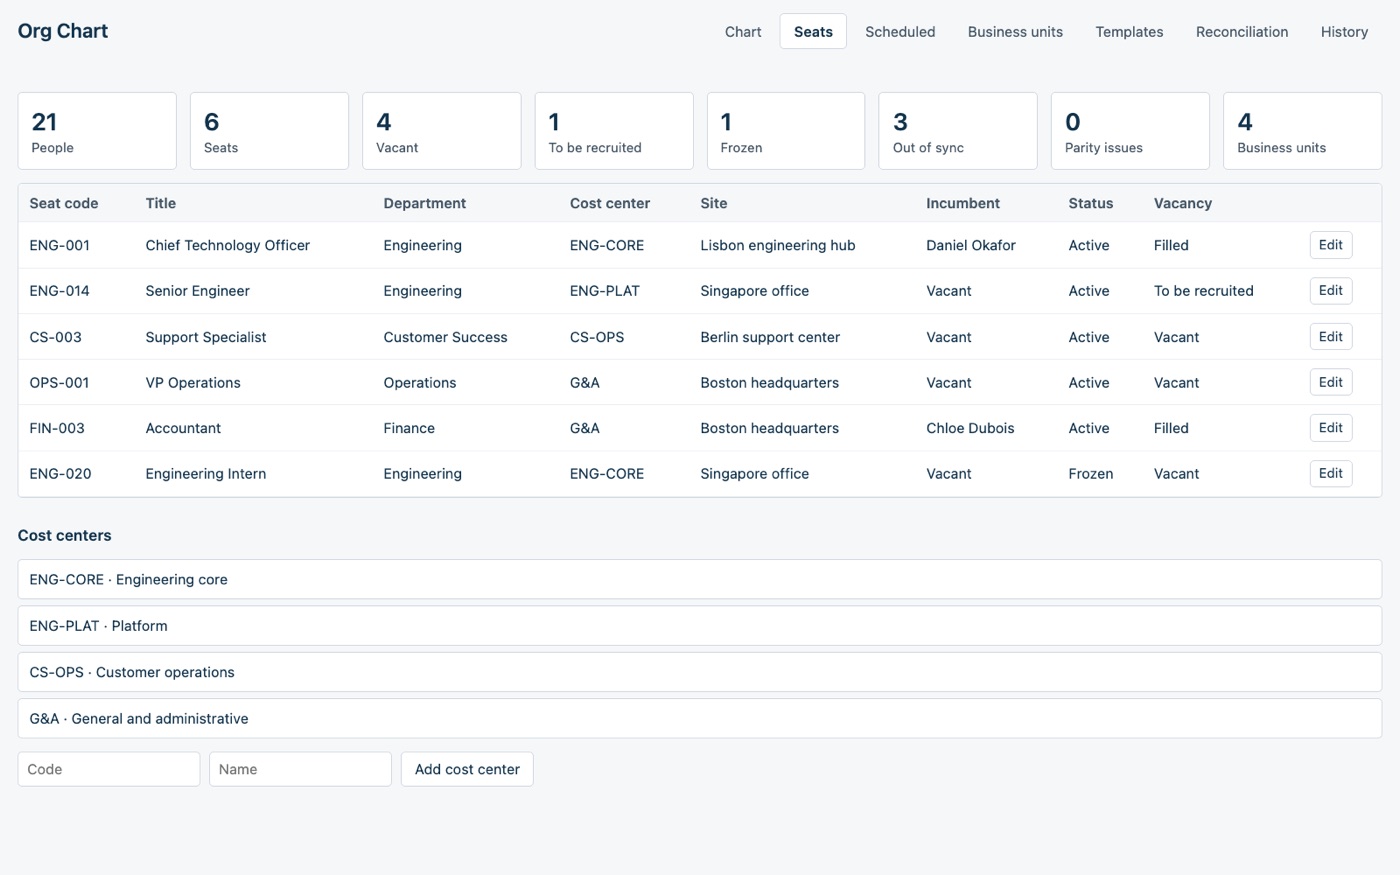Click the Vacancy column header
1400x875 pixels.
1183,203
